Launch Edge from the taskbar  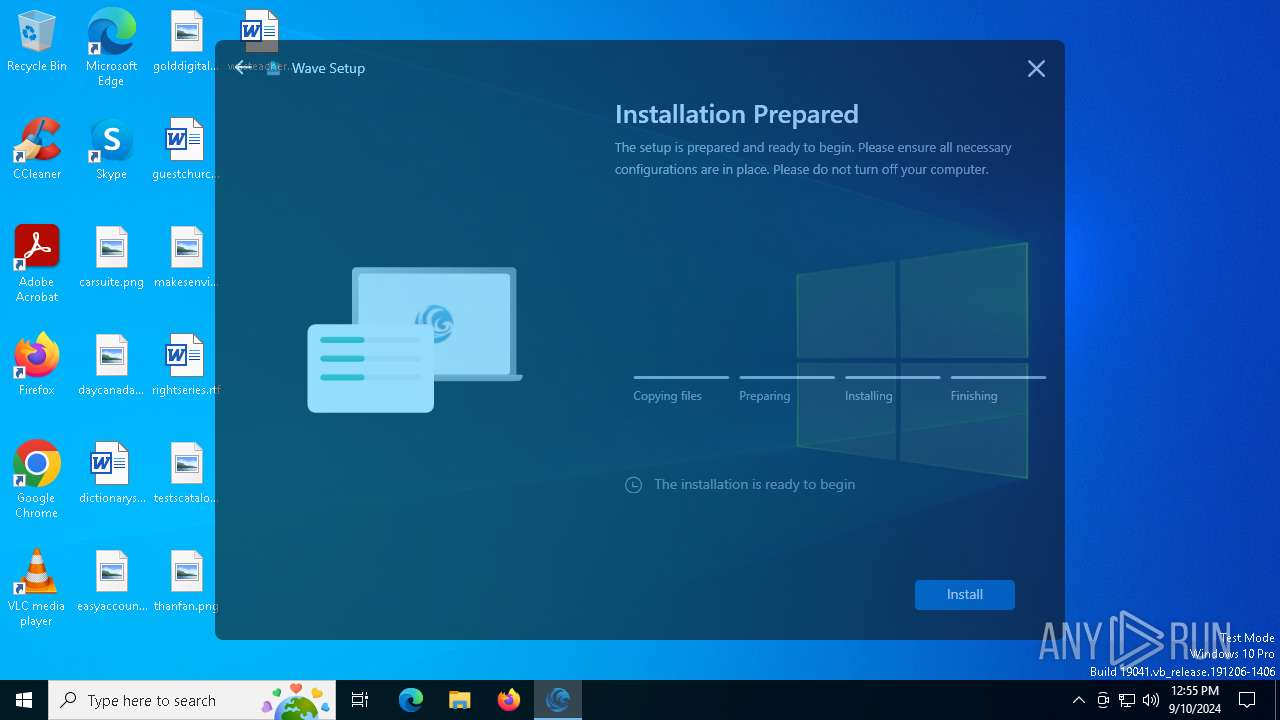point(411,700)
